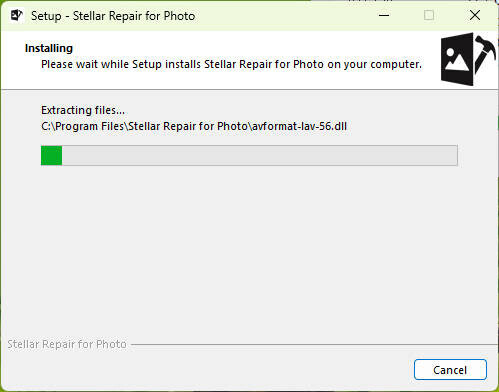This screenshot has width=499, height=392.
Task: Click the blank gray area below progress bar
Action: pyautogui.click(x=249, y=250)
